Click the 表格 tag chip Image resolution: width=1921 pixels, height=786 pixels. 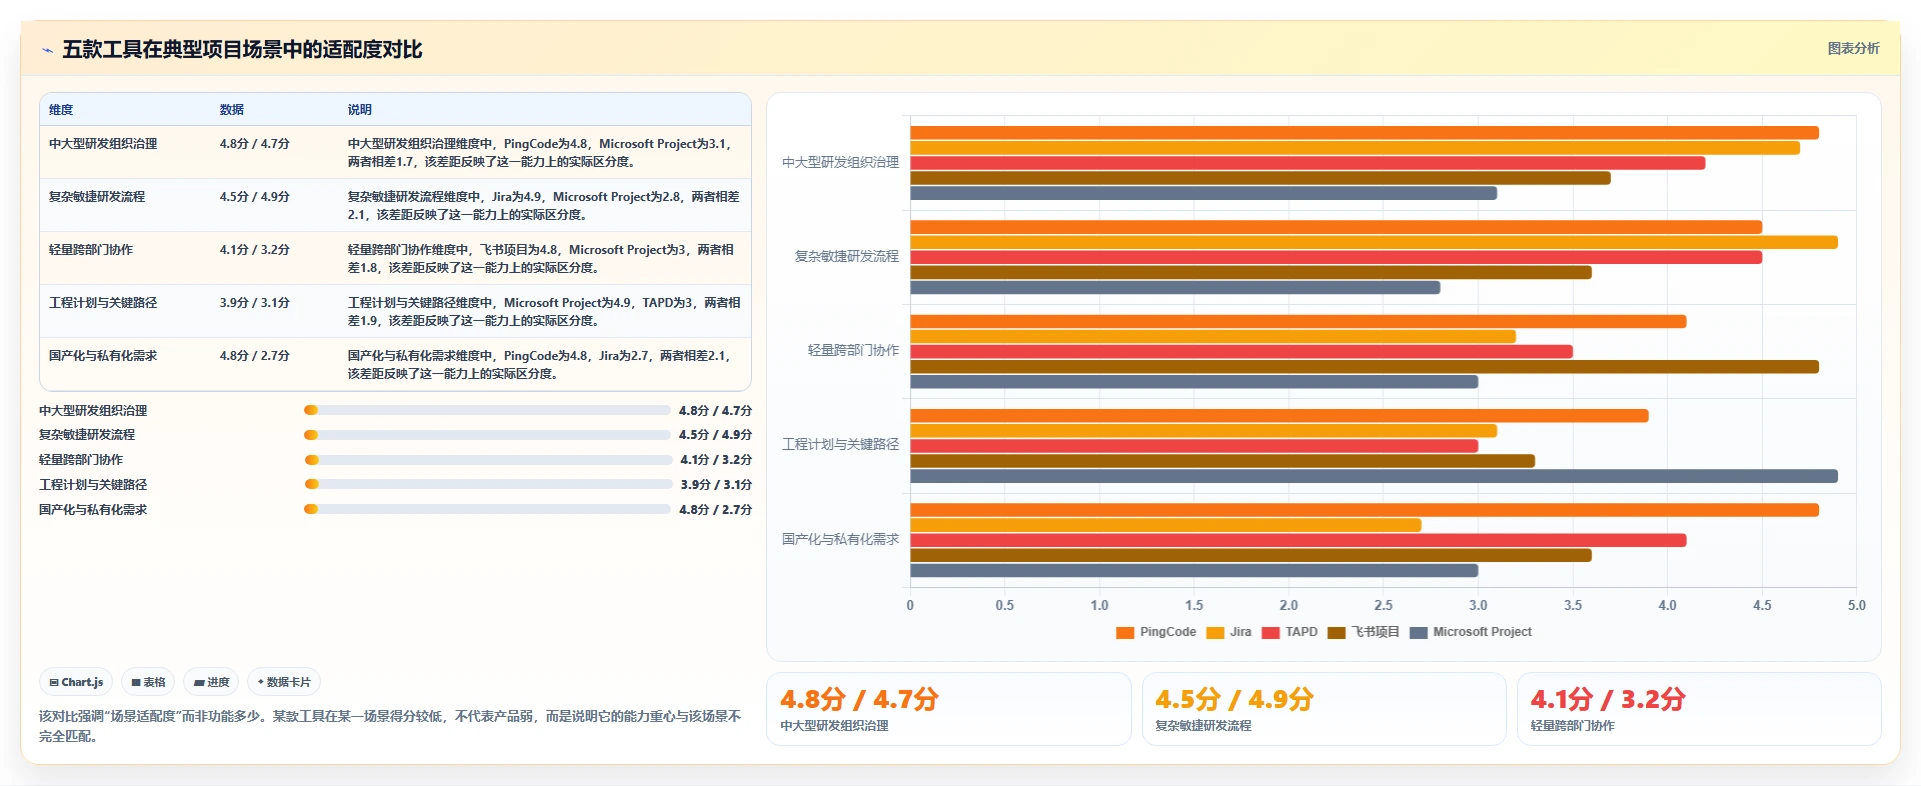[x=148, y=682]
